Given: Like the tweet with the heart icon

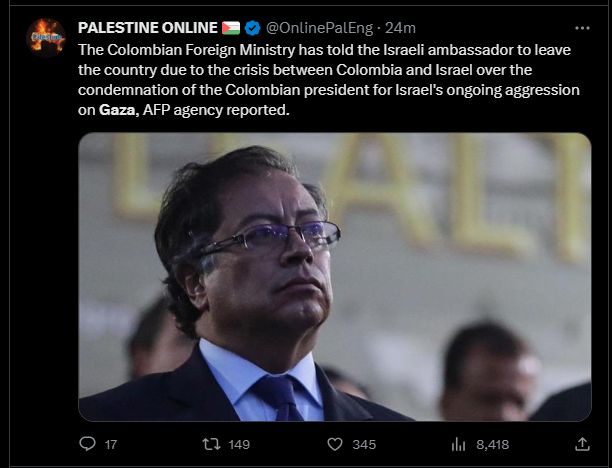Looking at the screenshot, I should pos(335,443).
